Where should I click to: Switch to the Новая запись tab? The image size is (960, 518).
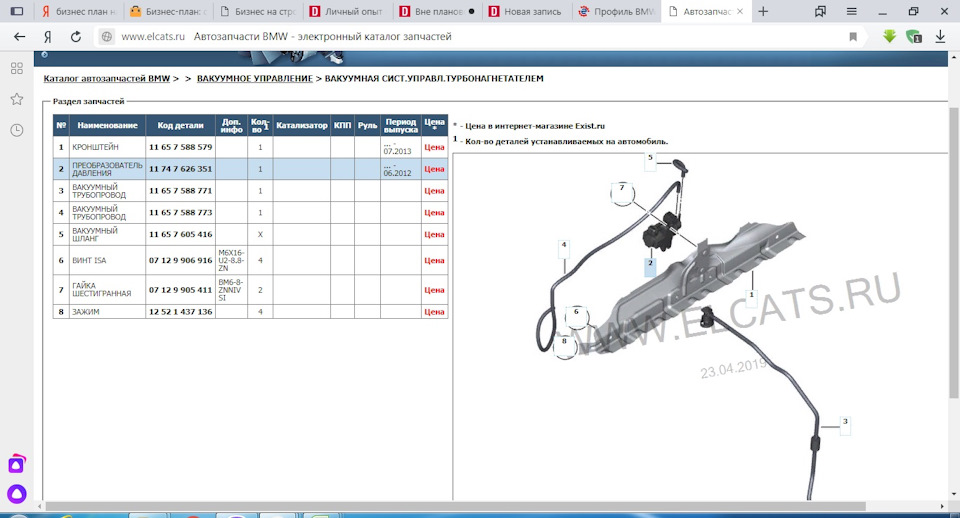coord(527,11)
